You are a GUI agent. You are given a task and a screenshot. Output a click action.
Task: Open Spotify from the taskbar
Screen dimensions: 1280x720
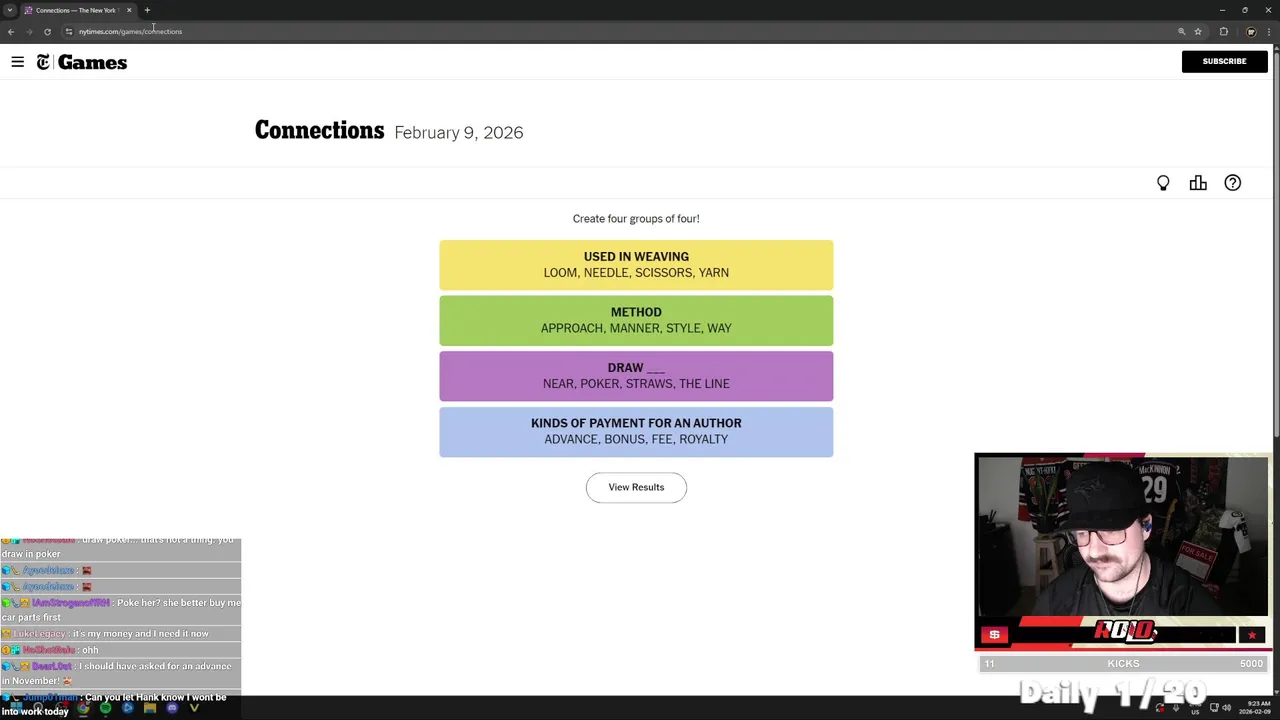(105, 708)
